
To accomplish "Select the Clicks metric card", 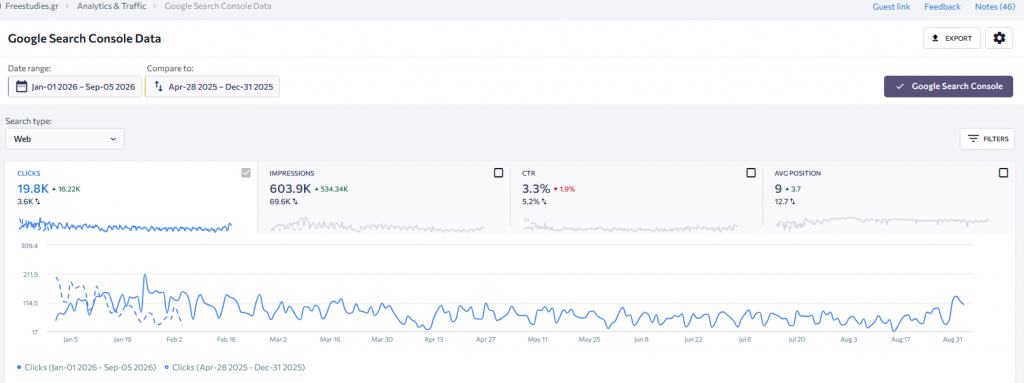I will (x=131, y=197).
